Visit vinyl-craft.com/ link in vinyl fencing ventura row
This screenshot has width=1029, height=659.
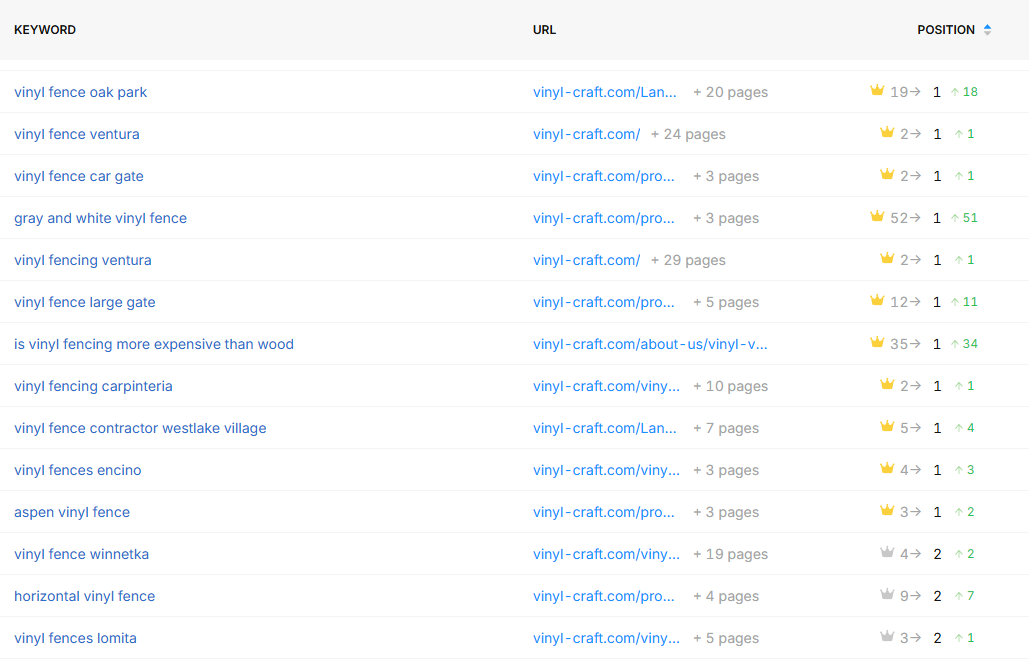pos(587,261)
